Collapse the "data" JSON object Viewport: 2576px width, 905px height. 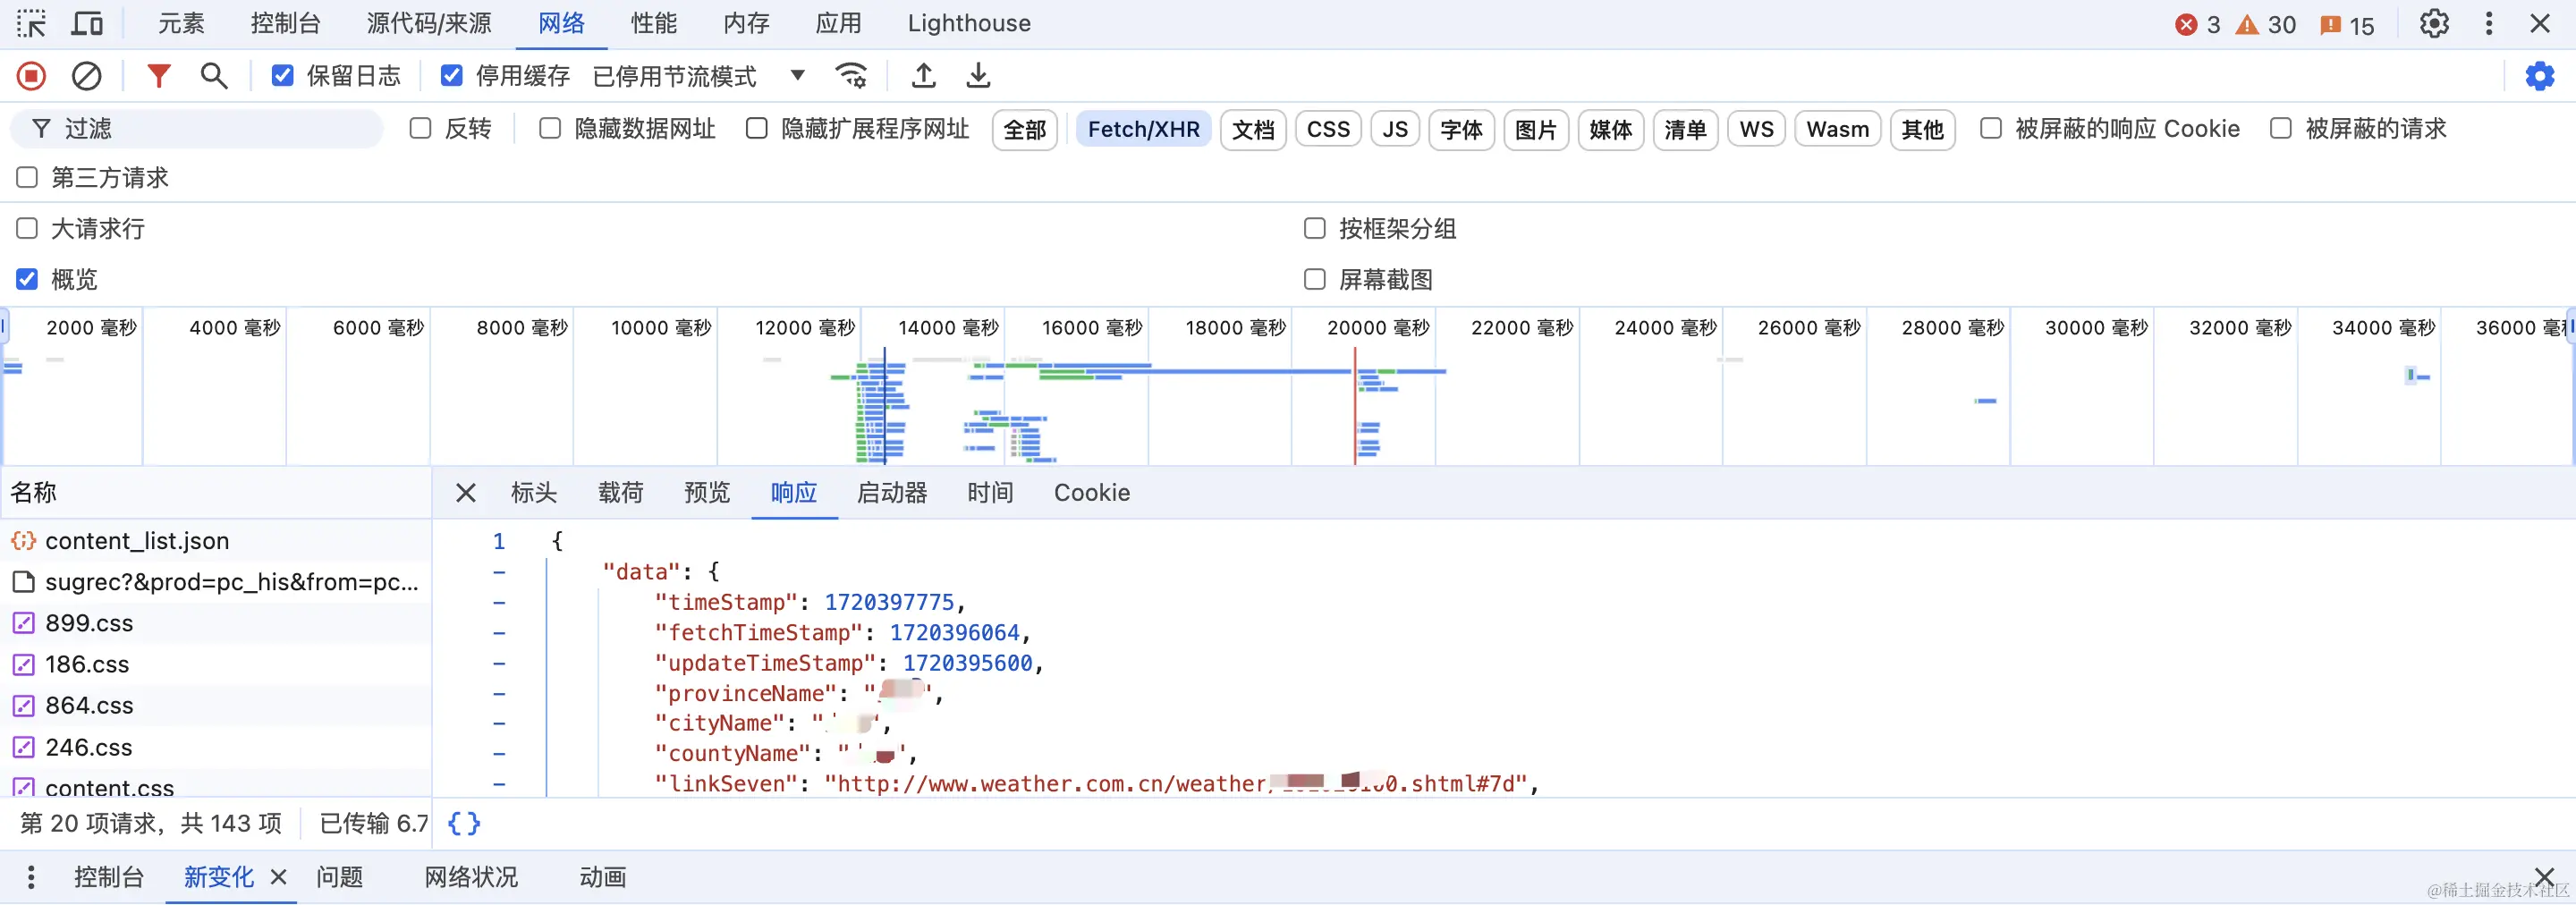499,572
